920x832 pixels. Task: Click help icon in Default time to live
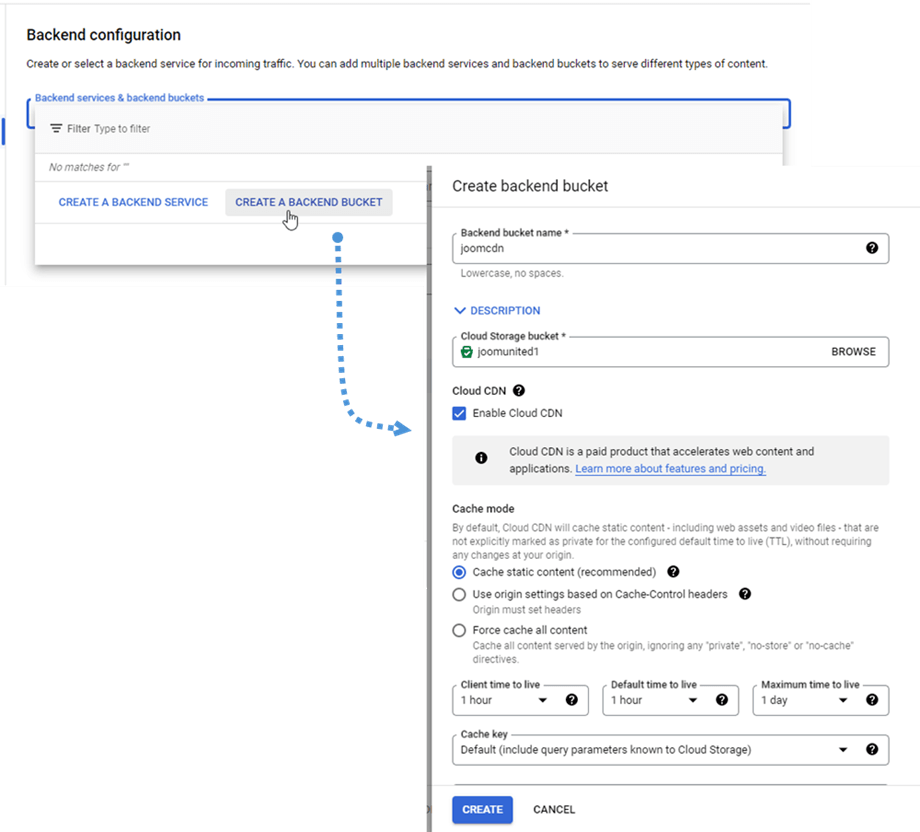tap(722, 700)
